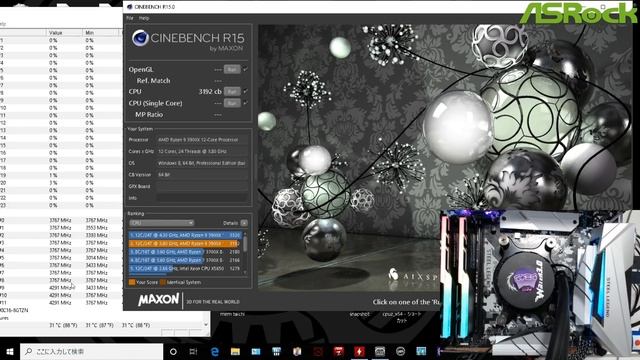Launch Microsoft Edge from taskbar
This screenshot has height=360, width=640.
coord(214,351)
